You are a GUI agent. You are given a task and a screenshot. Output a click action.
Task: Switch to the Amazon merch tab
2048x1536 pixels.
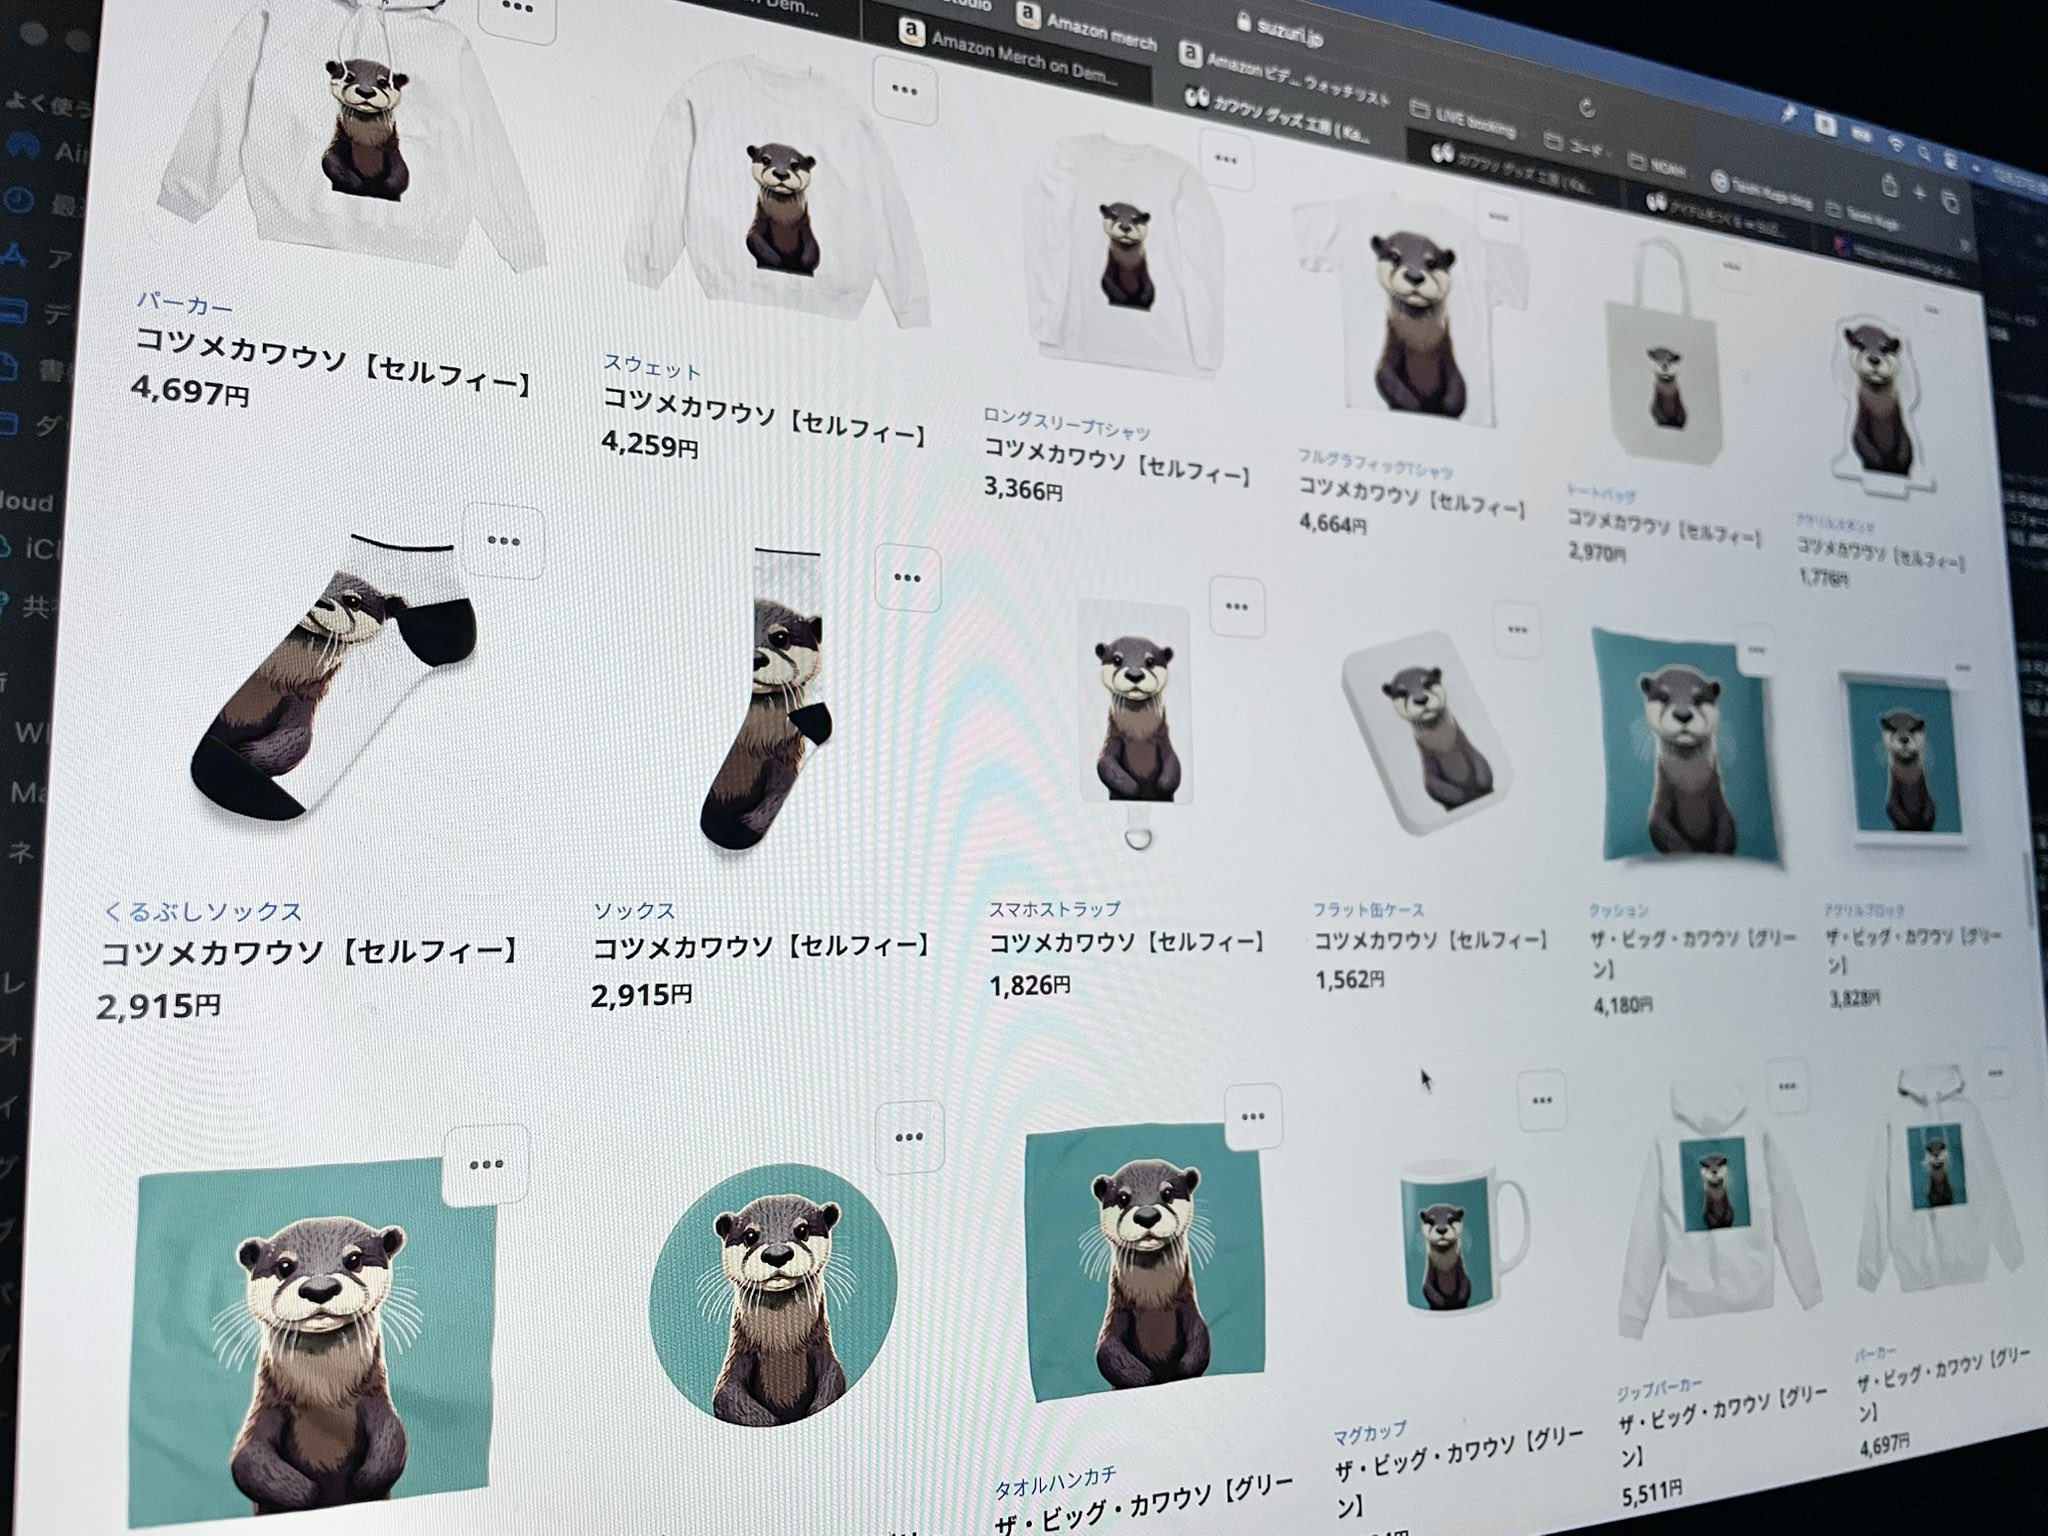click(1087, 27)
